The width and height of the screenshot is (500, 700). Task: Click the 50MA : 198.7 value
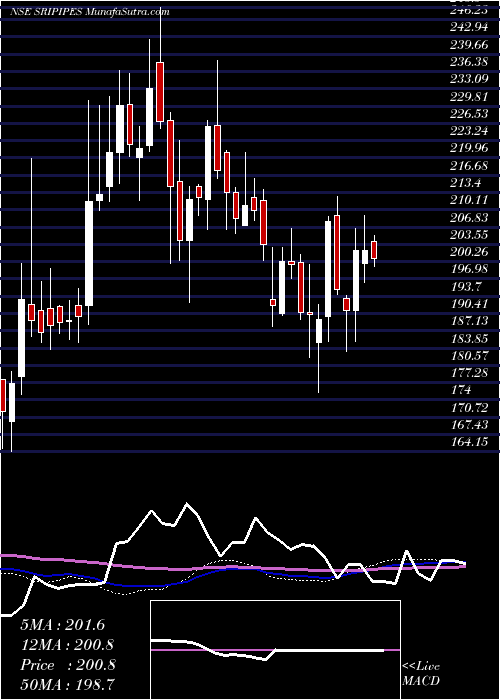(69, 685)
